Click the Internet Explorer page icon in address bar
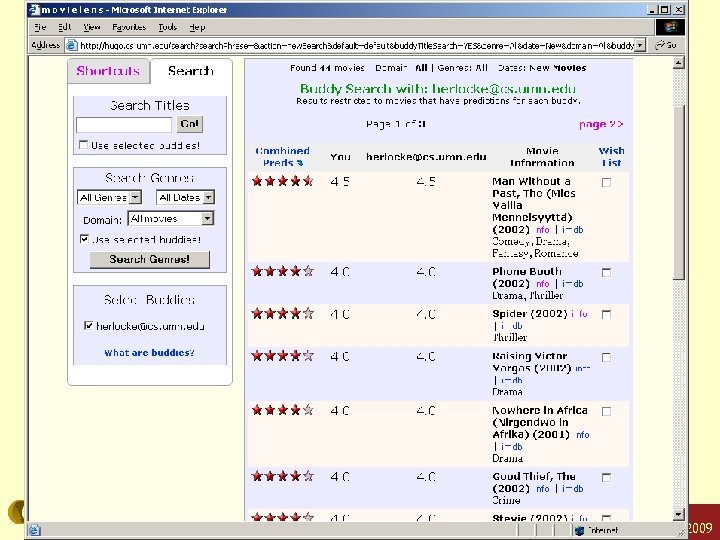This screenshot has height=540, width=720. click(71, 45)
